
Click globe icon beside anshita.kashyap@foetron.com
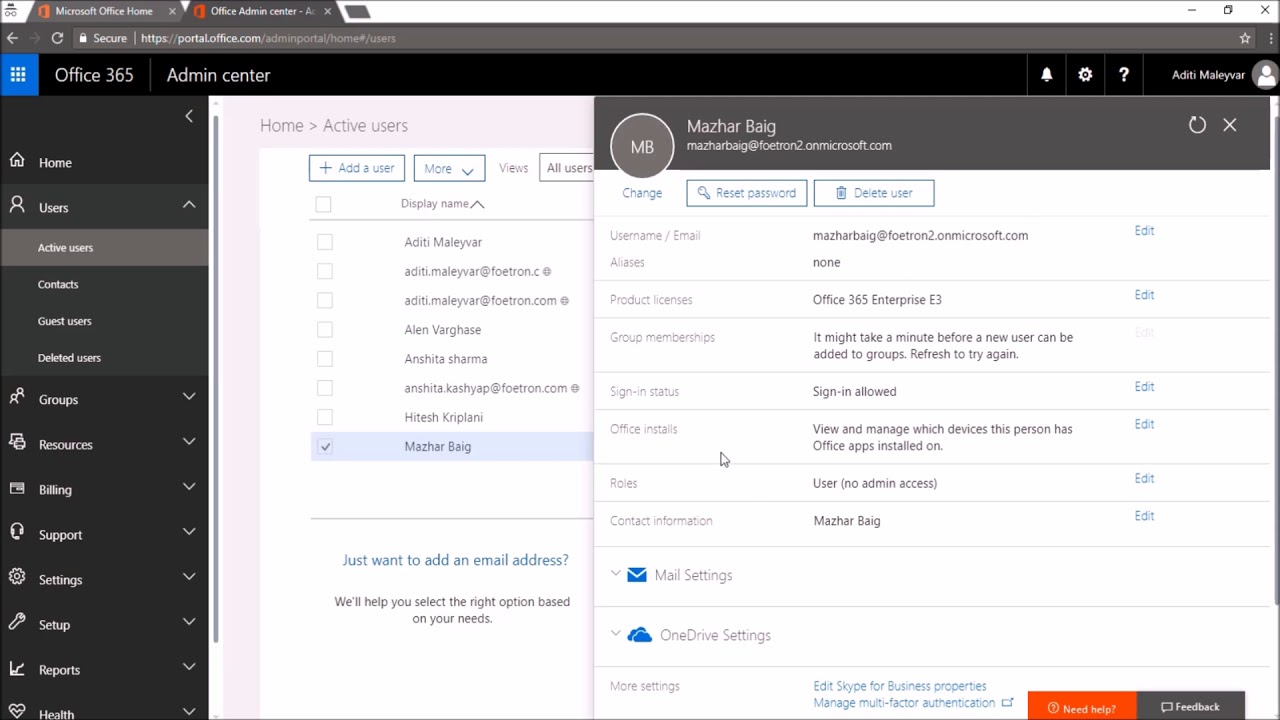tap(575, 388)
